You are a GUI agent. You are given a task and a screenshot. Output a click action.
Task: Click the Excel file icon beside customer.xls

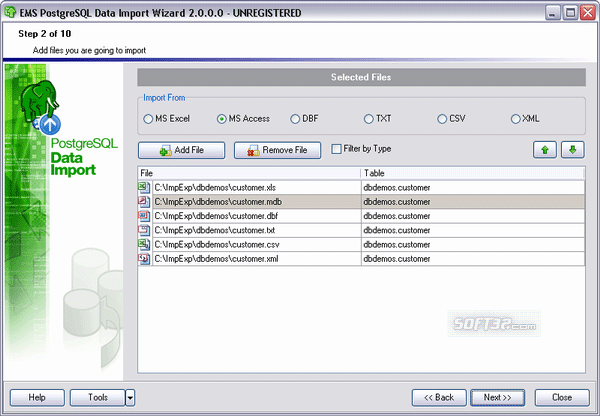[x=144, y=187]
